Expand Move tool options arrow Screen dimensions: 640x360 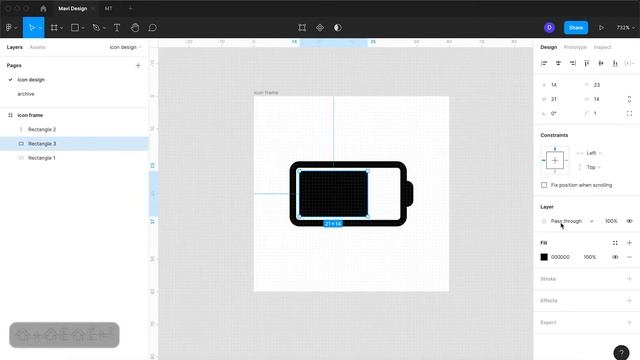point(40,28)
